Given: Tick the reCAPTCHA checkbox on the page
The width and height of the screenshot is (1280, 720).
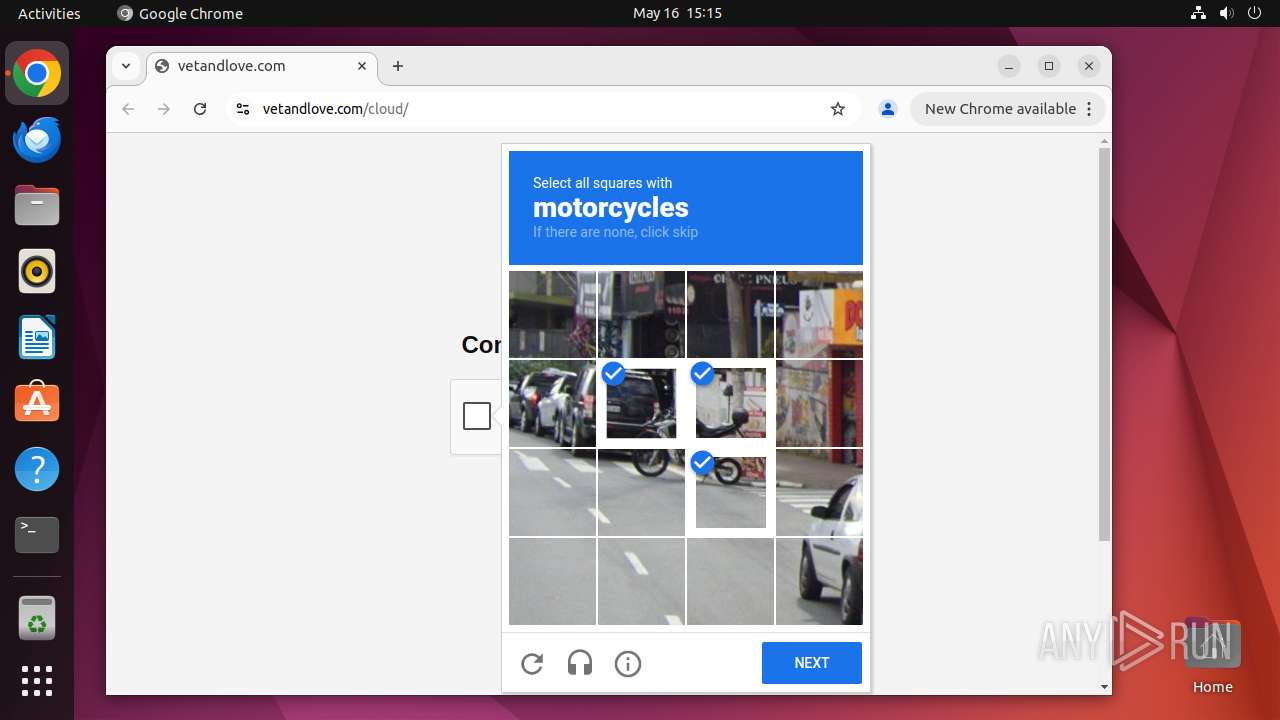Looking at the screenshot, I should (477, 416).
